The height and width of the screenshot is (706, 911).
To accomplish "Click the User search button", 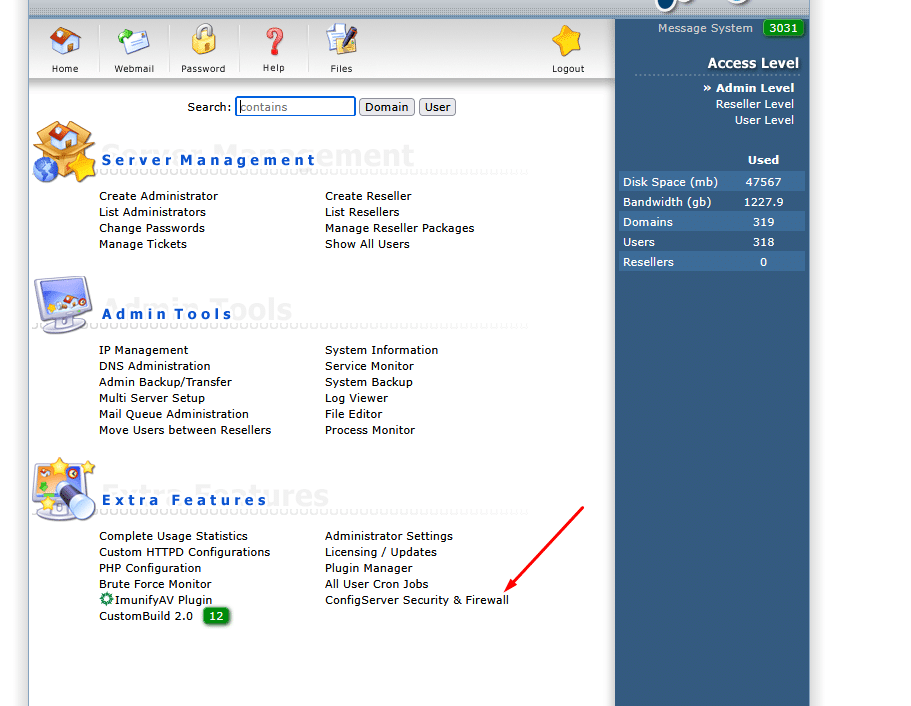I will click(x=437, y=107).
